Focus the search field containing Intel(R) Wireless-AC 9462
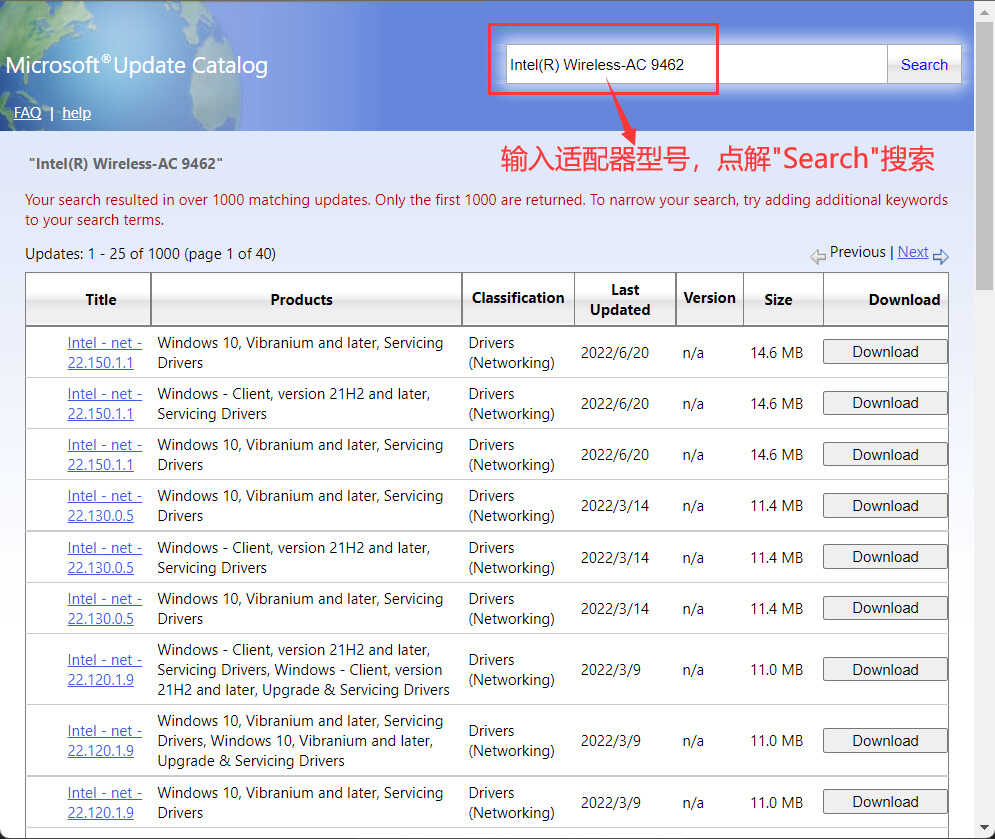 (x=696, y=64)
